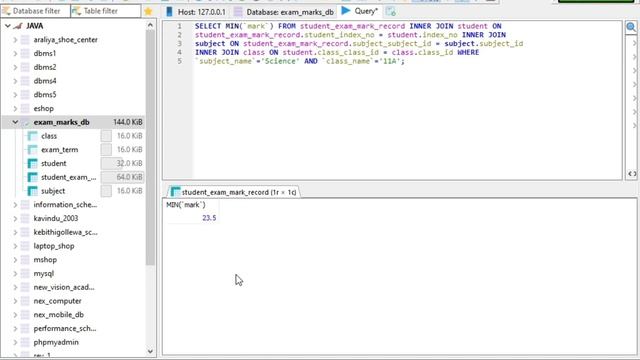Open a new query tab icon
Screen dimensions: 640x360
click(391, 12)
